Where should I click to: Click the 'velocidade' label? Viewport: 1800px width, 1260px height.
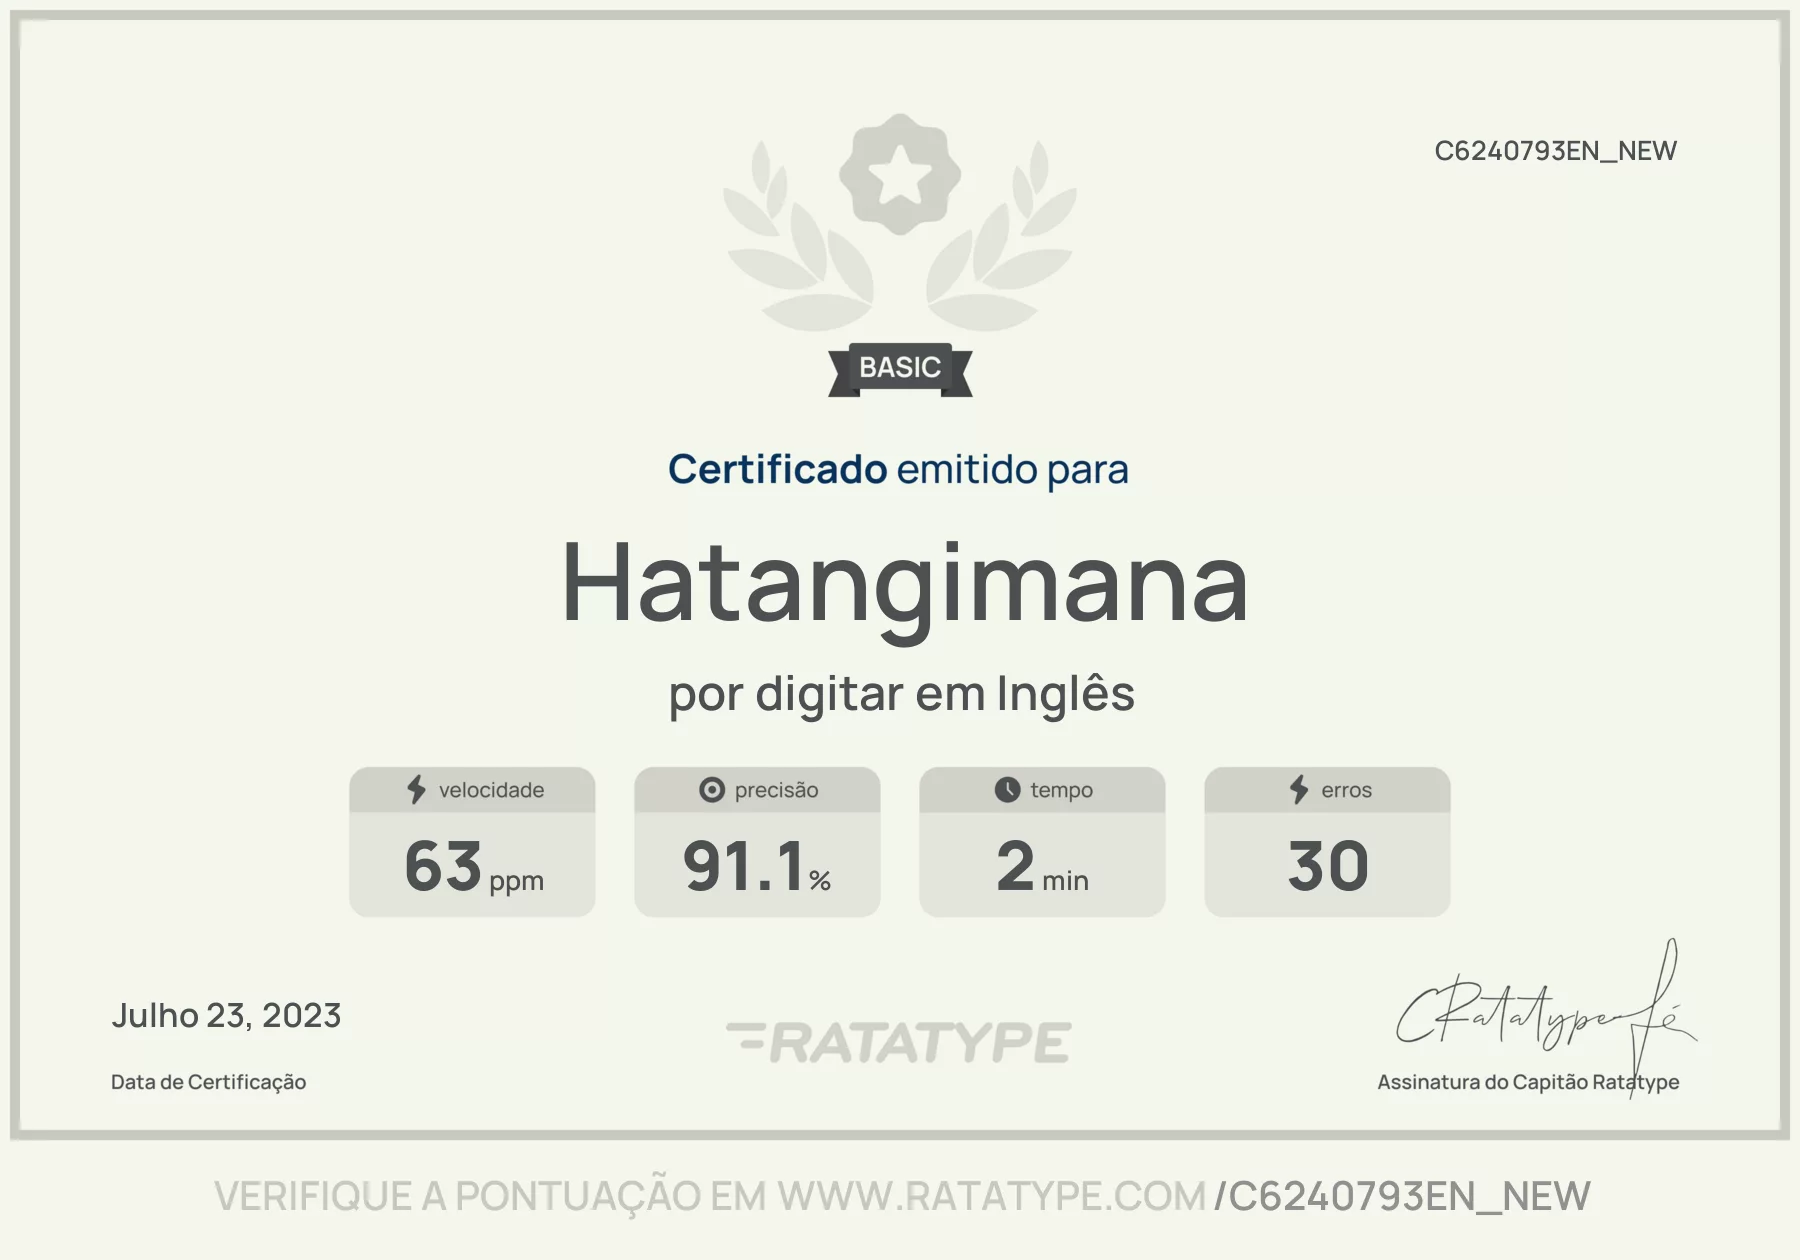point(492,790)
